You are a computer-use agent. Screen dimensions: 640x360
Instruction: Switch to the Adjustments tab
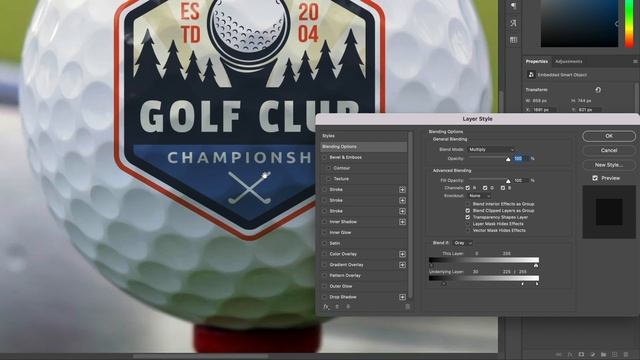tap(569, 61)
